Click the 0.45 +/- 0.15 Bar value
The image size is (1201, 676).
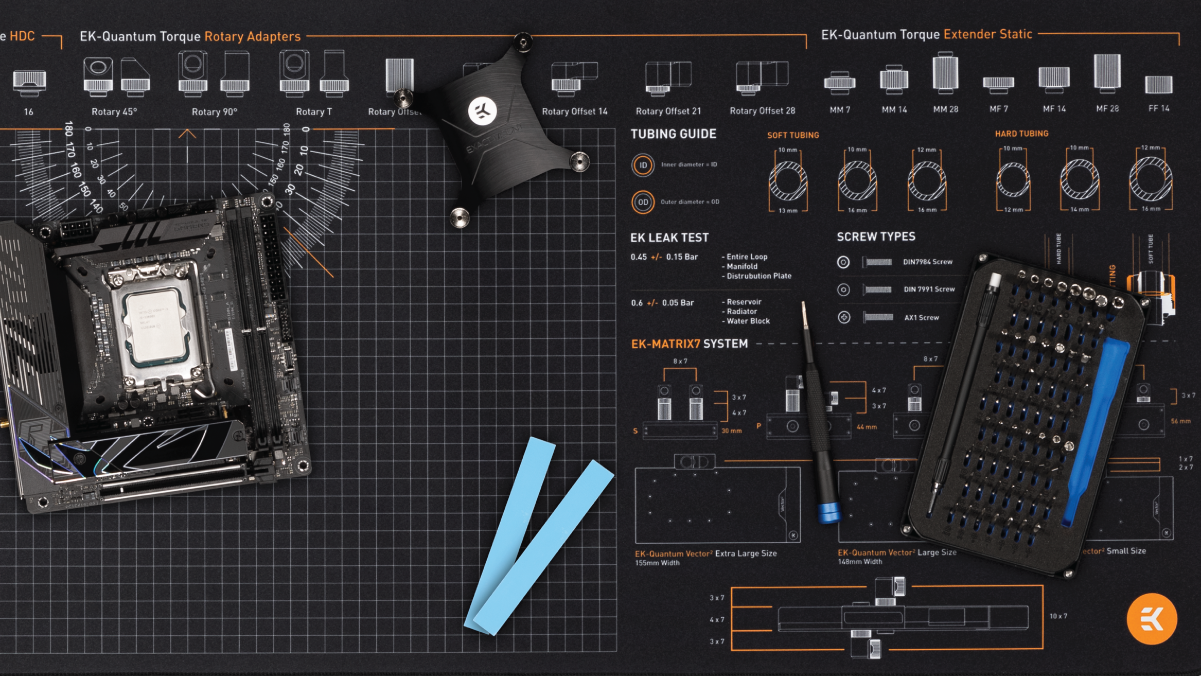pyautogui.click(x=664, y=257)
